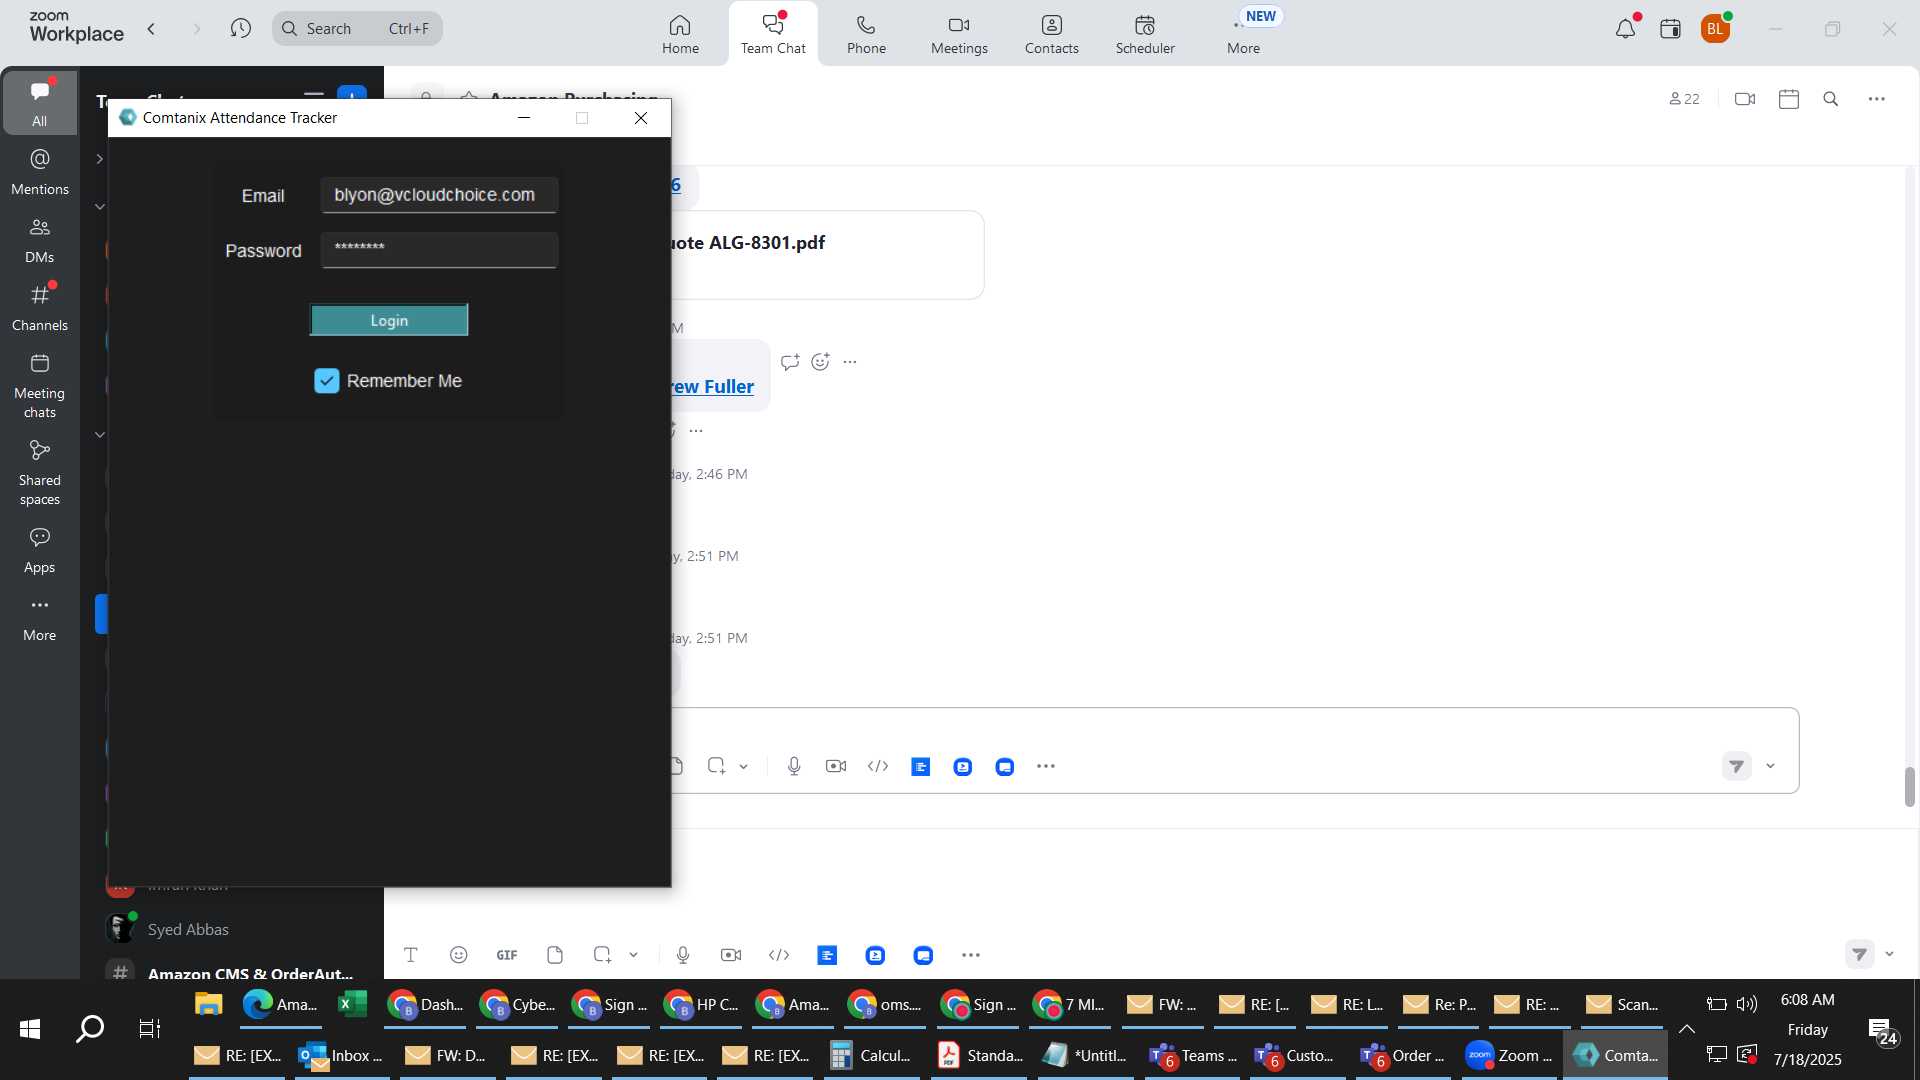Screen dimensions: 1920x1080
Task: Expand the sidebar section arrow near Mentions
Action: point(99,158)
